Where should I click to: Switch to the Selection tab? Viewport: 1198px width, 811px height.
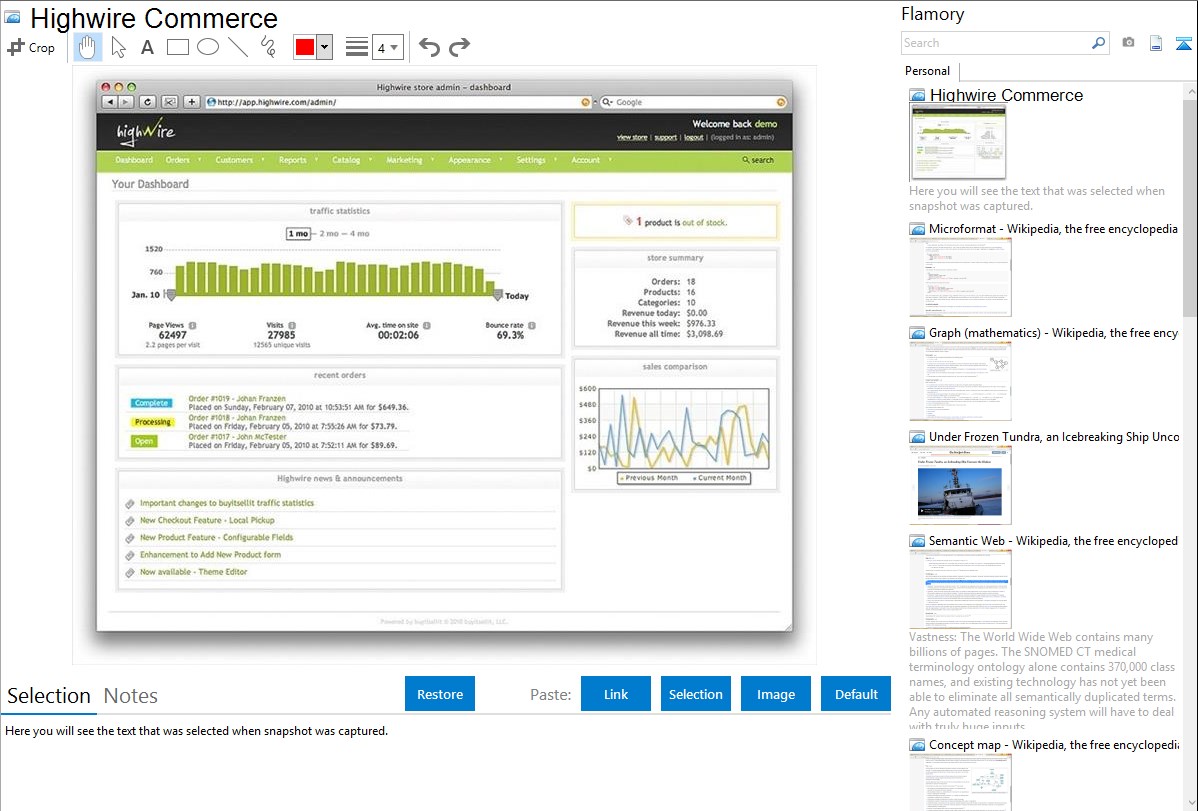tap(49, 696)
